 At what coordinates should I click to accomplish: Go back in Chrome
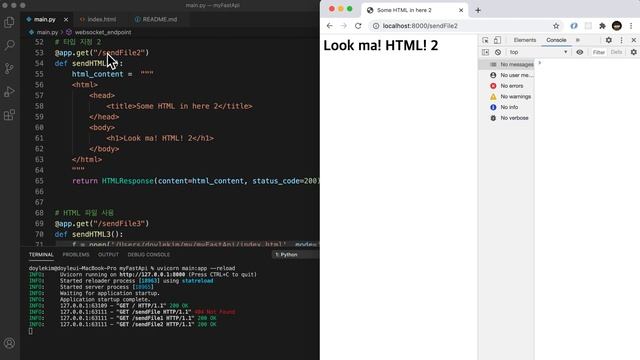point(329,26)
